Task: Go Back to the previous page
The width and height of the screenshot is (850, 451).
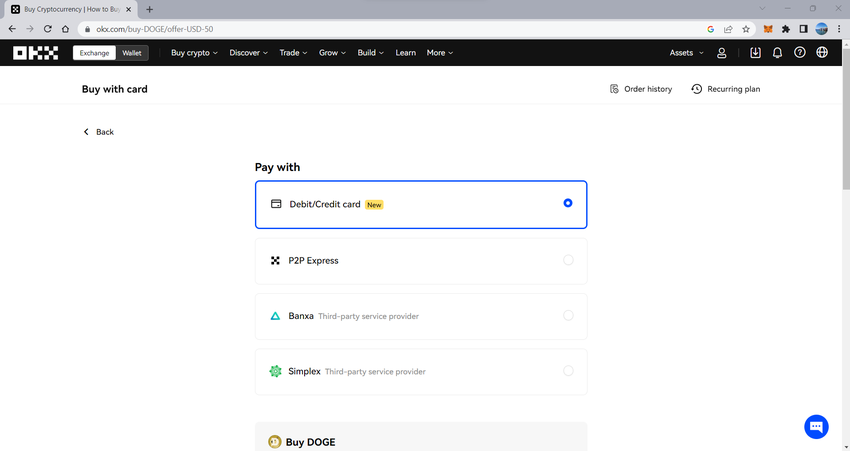Action: coord(98,132)
